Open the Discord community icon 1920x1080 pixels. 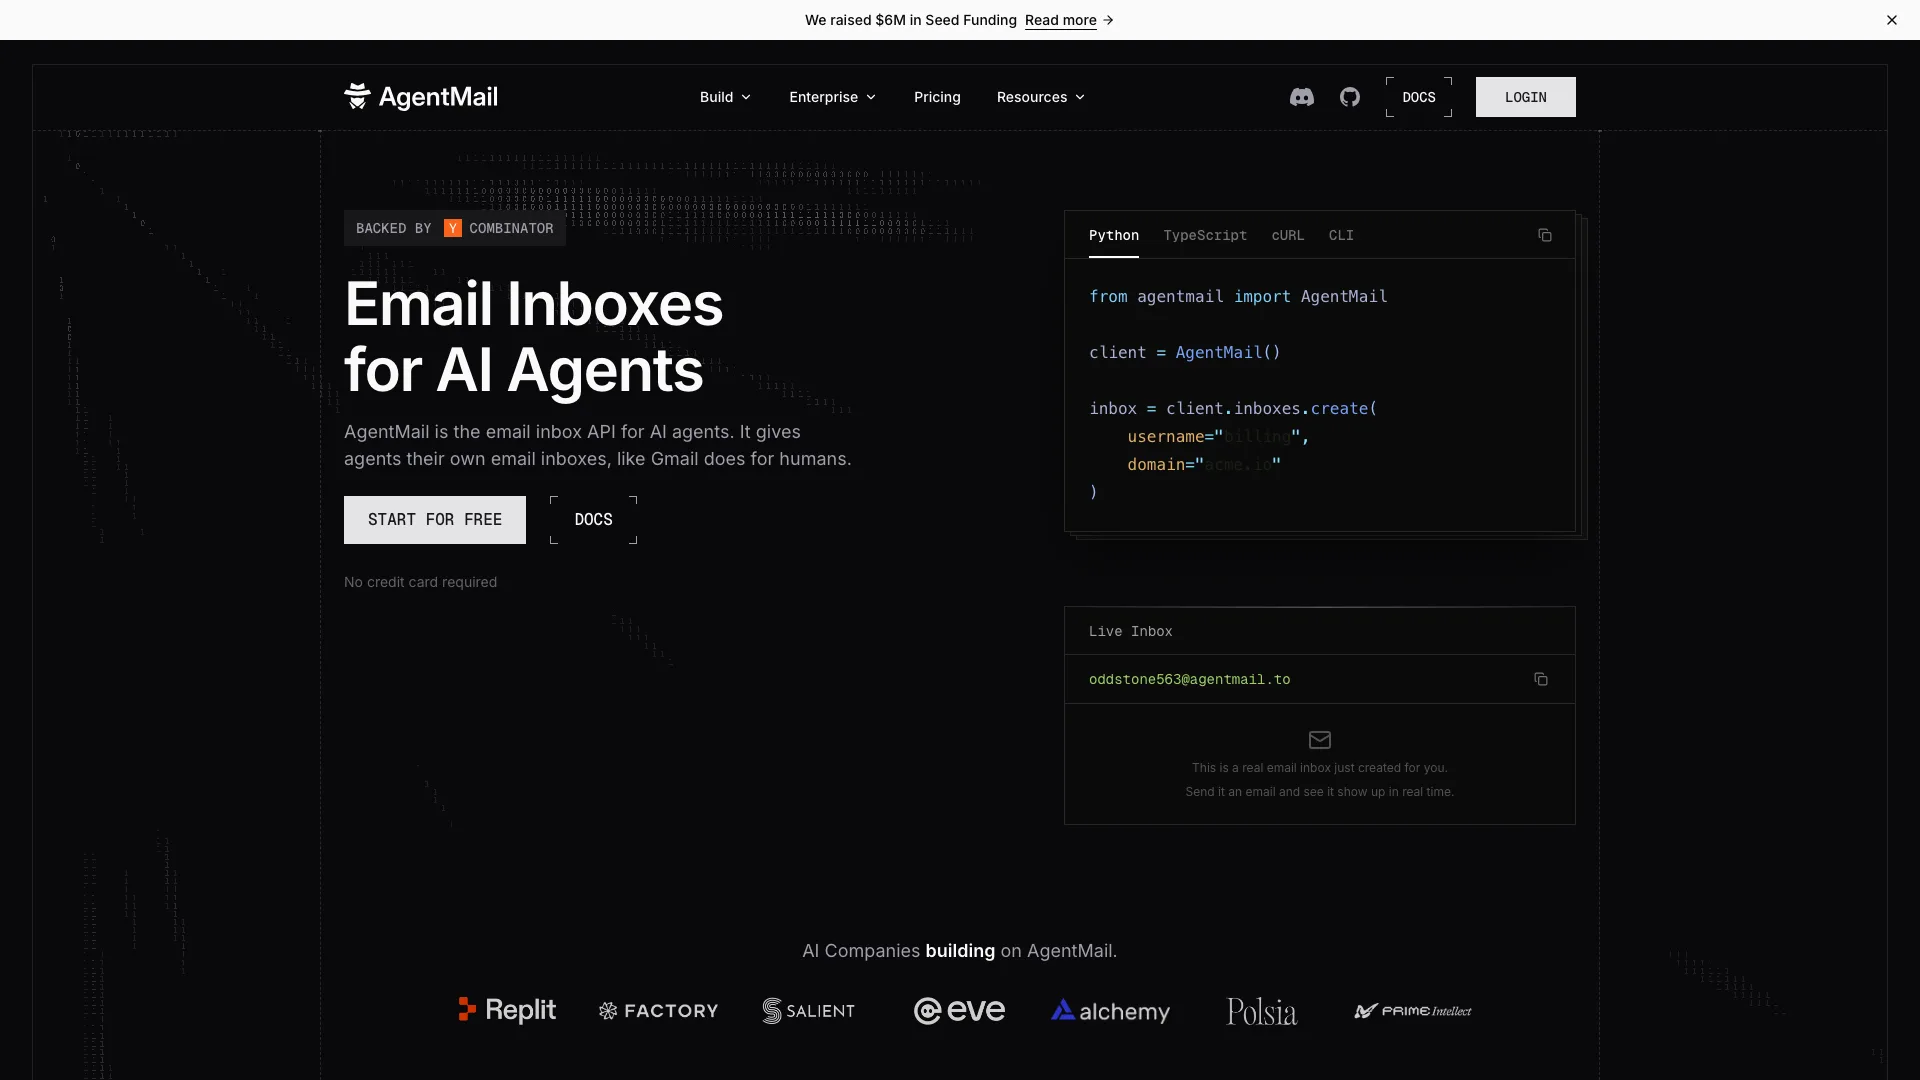1301,97
